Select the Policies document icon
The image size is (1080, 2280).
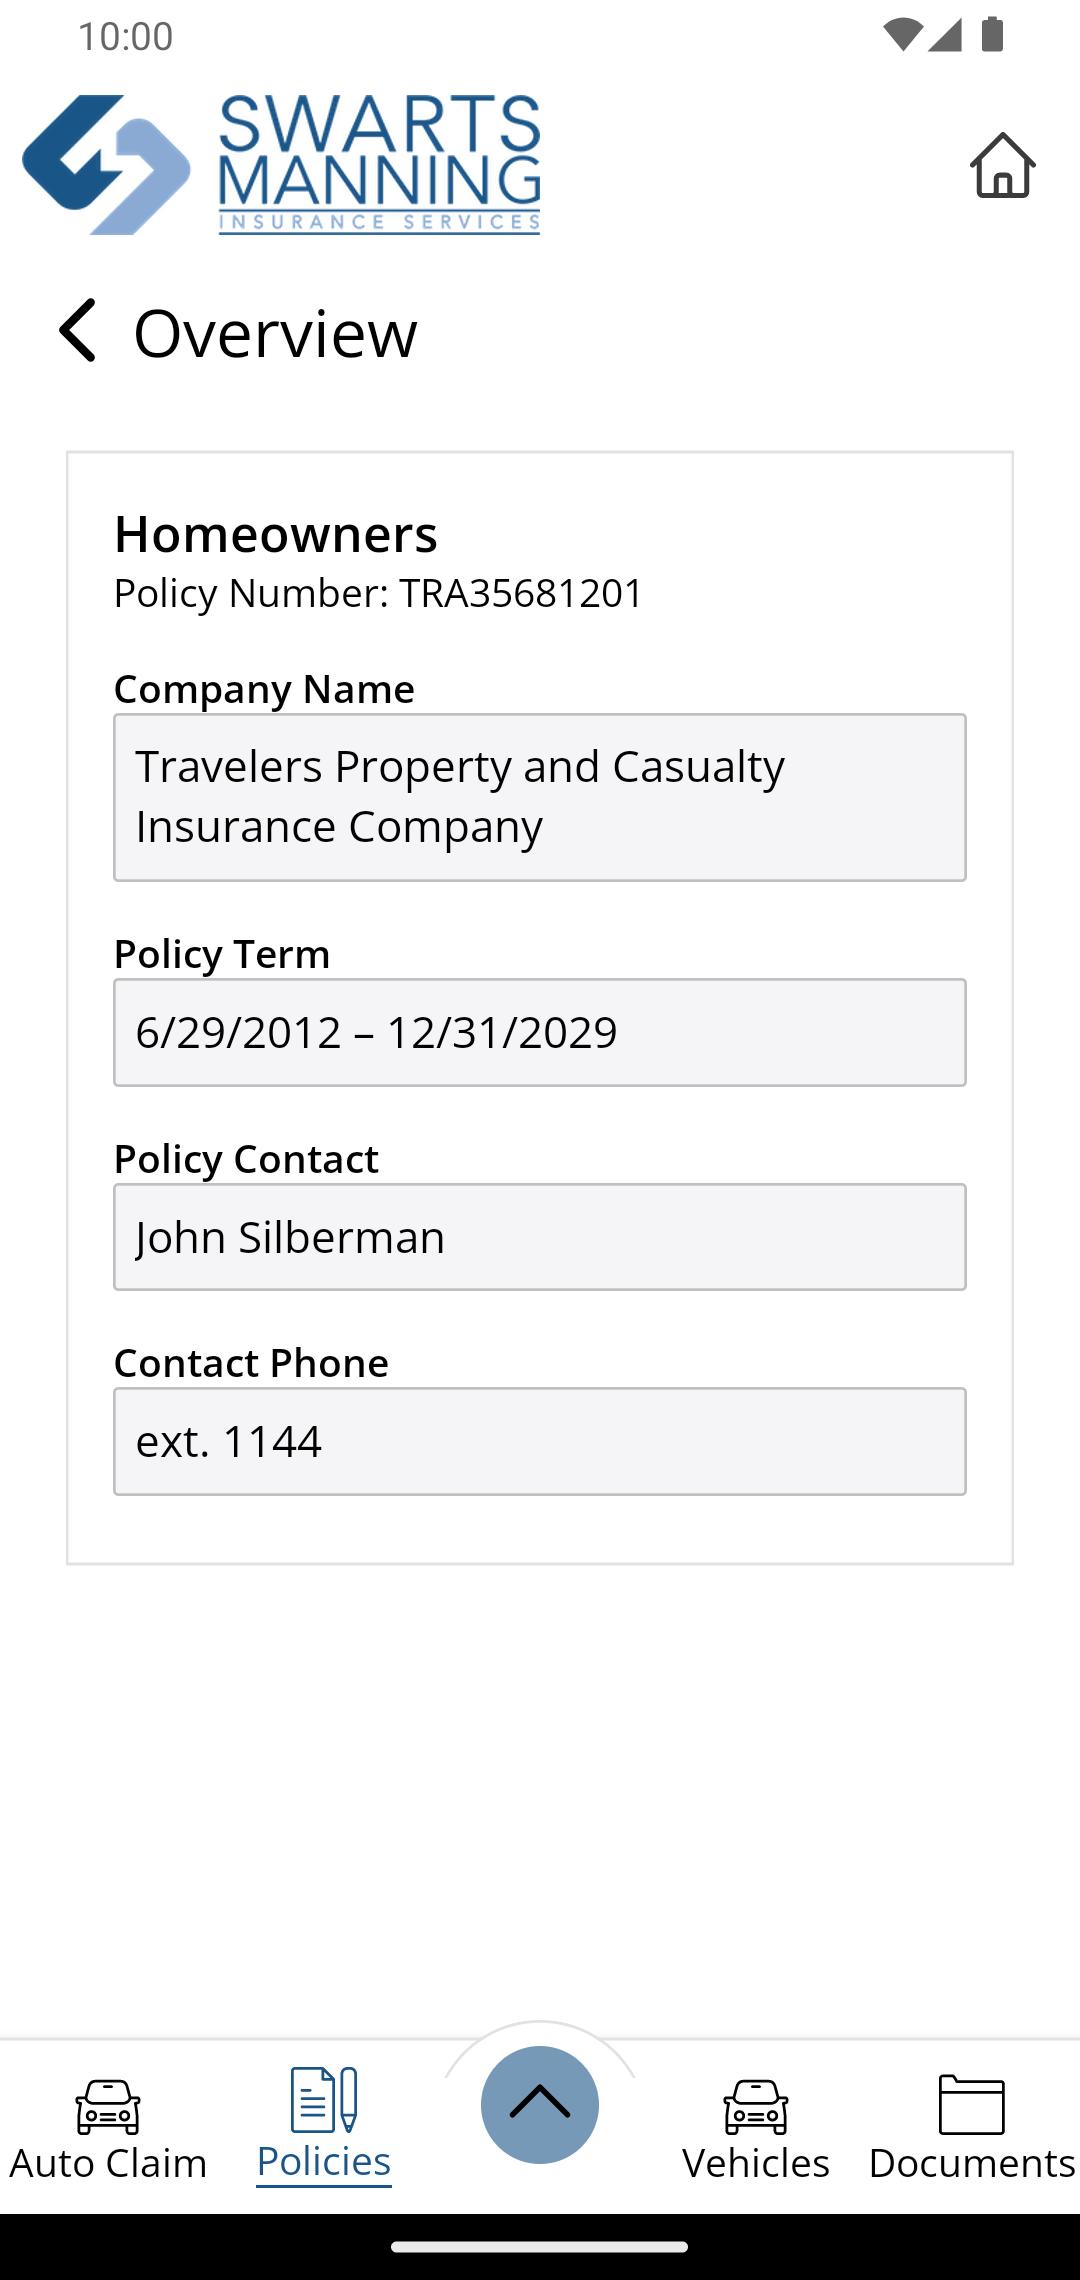324,2099
